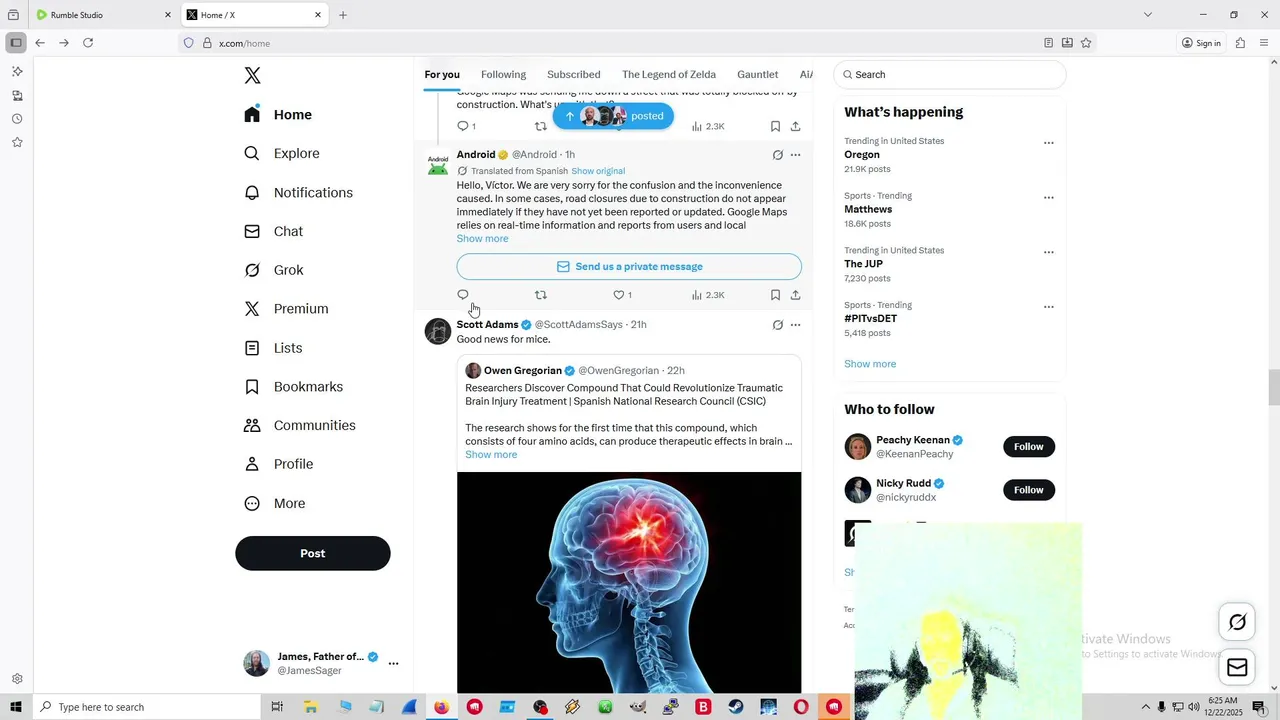Open a new browser tab
This screenshot has width=1280, height=720.
tap(343, 15)
